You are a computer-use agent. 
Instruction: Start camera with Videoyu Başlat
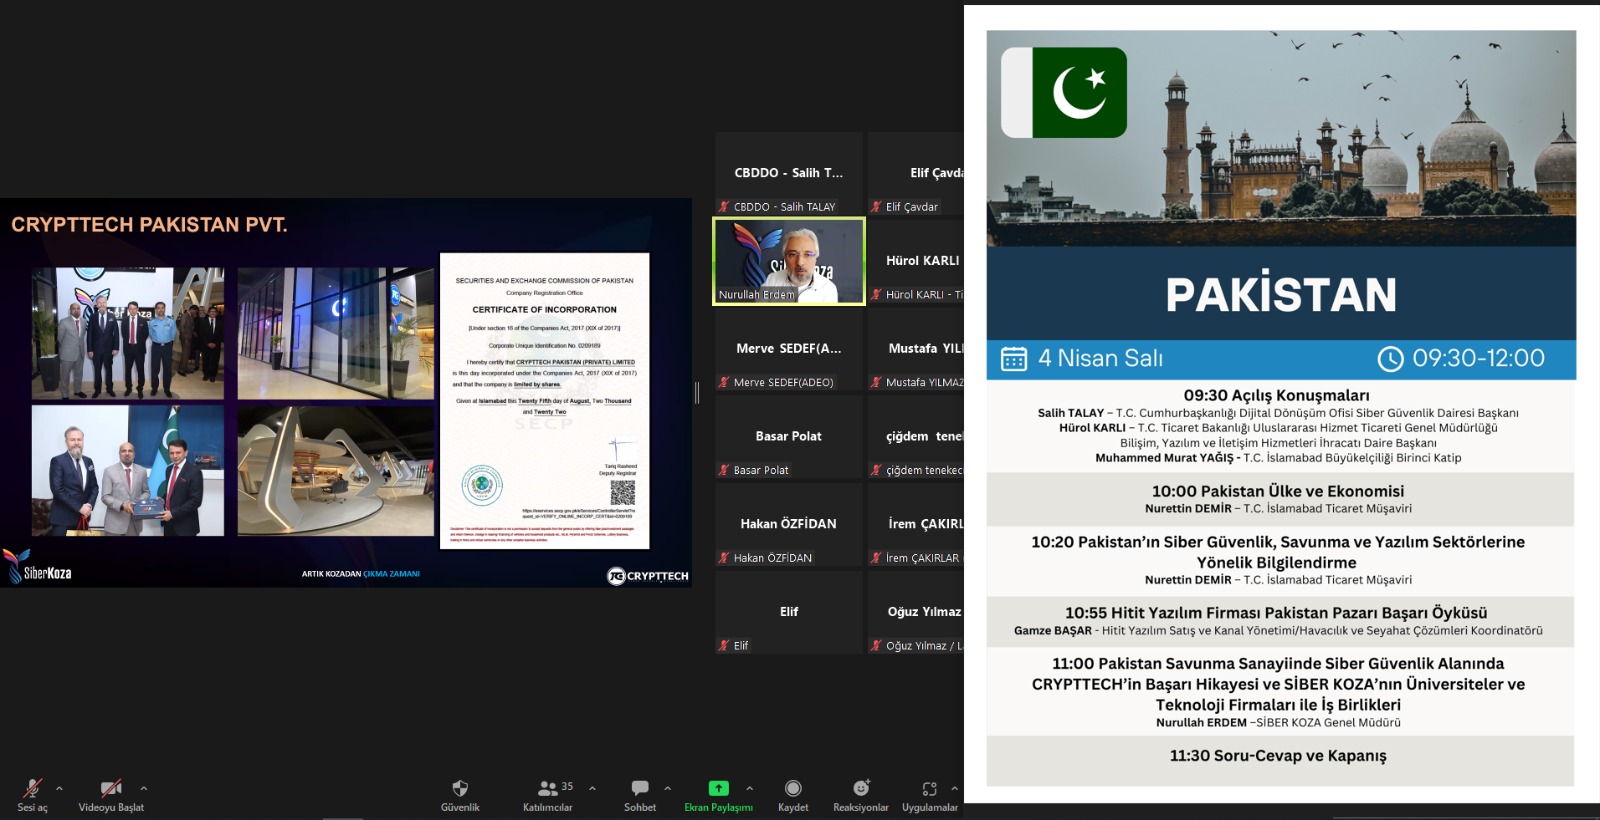coord(111,789)
